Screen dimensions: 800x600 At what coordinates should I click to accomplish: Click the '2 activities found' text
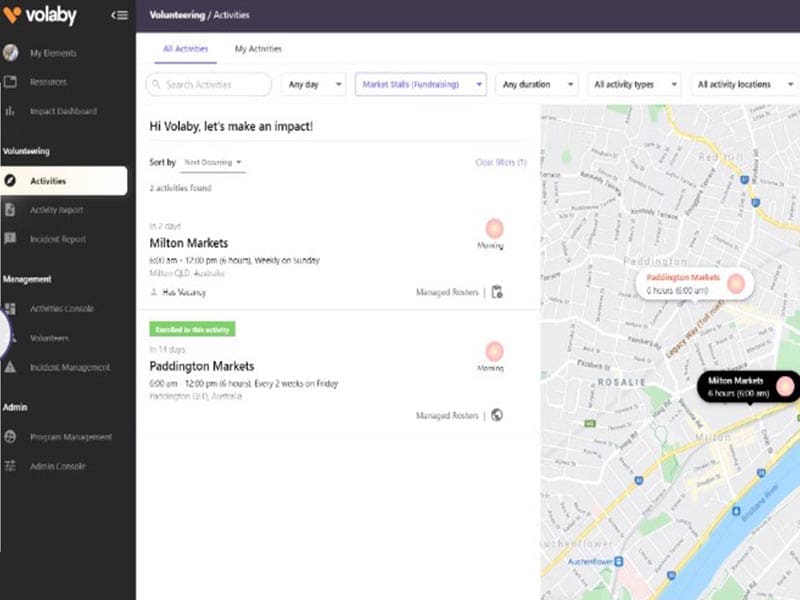pyautogui.click(x=181, y=188)
